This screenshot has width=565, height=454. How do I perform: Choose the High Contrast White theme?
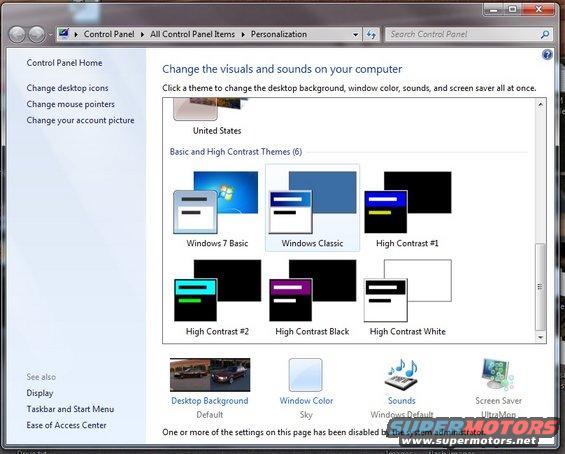408,297
